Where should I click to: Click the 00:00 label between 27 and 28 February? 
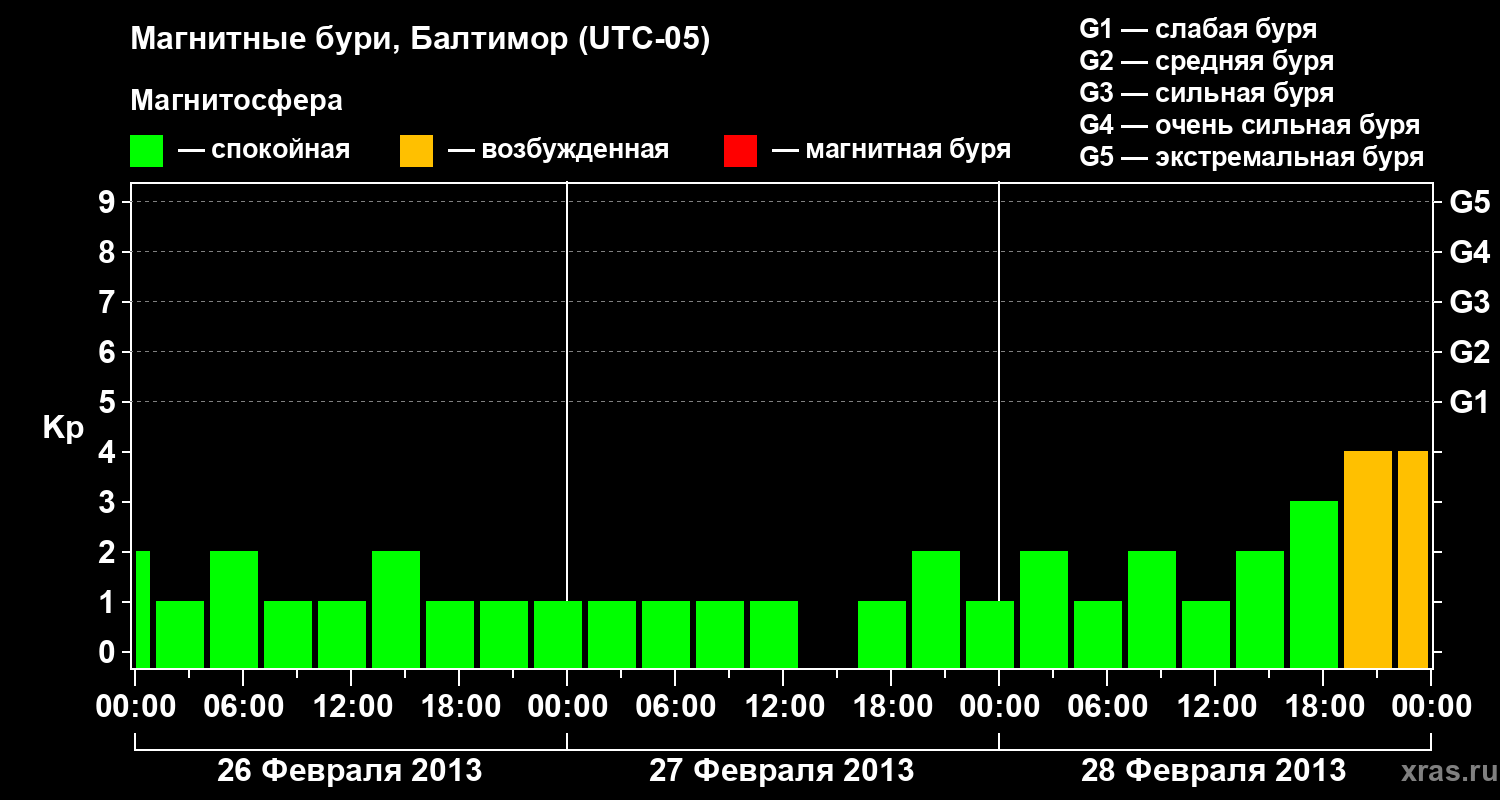[x=999, y=707]
